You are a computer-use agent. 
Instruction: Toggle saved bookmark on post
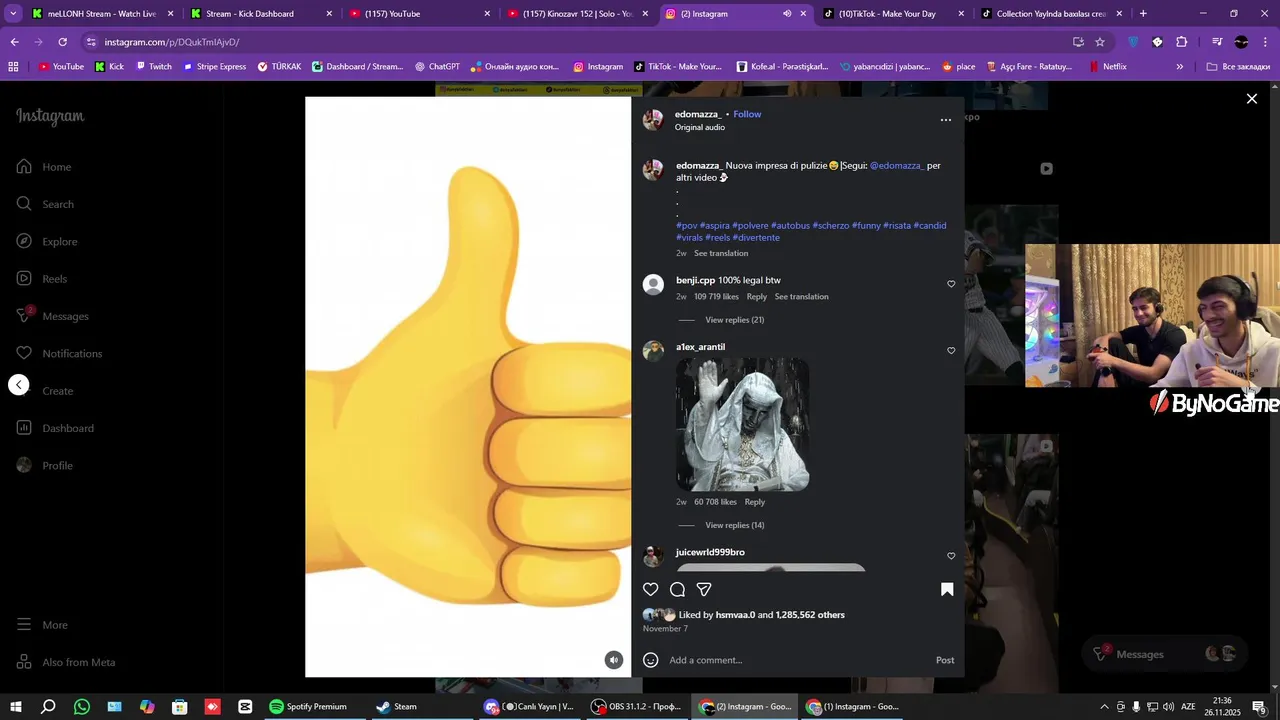pos(947,589)
